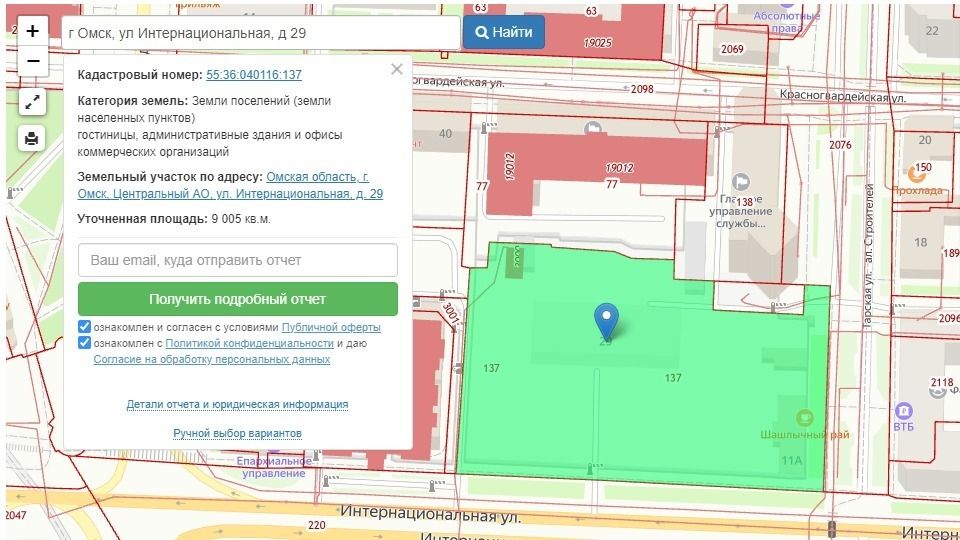
Task: Click Получить подробный отчет button
Action: coord(237,299)
